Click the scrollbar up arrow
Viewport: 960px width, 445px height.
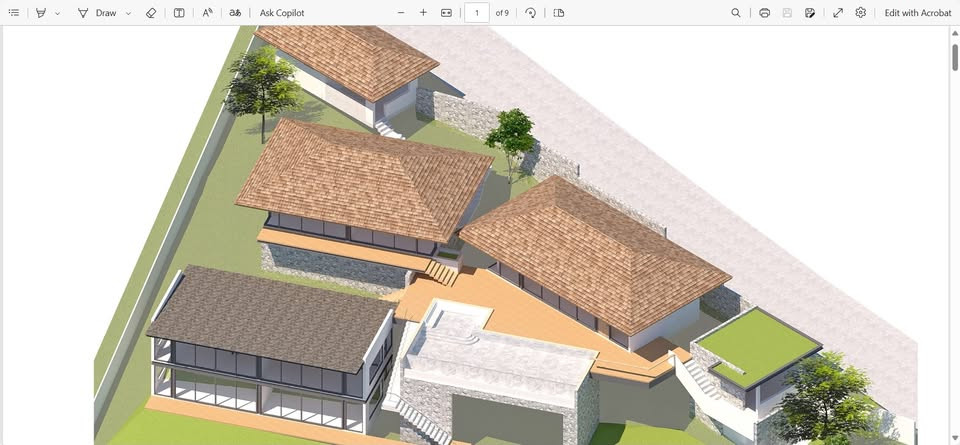(955, 33)
